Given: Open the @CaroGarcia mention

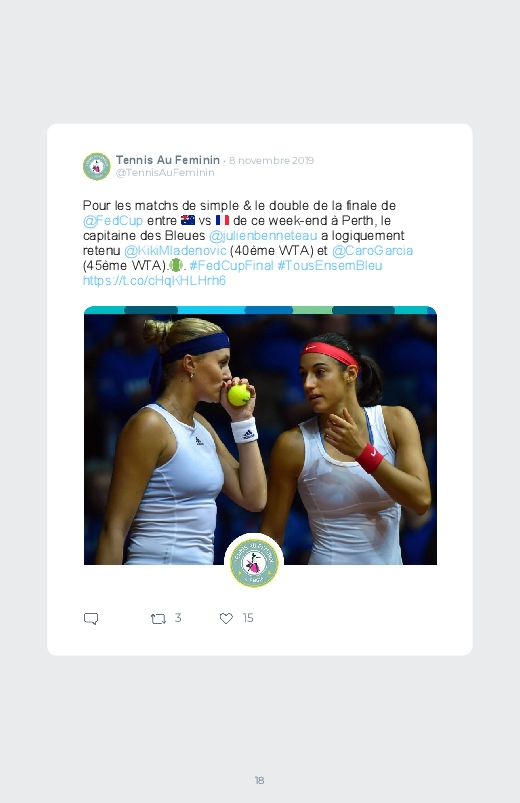Looking at the screenshot, I should click(372, 250).
